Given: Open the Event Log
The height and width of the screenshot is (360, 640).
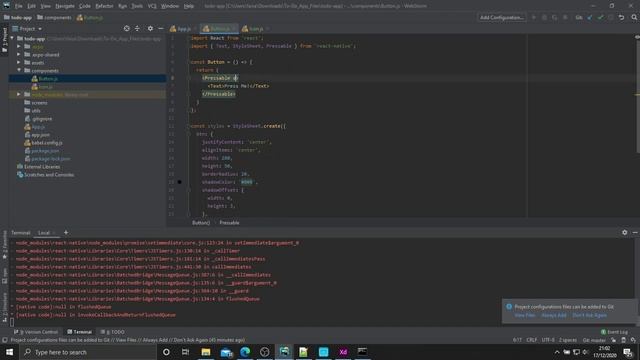Looking at the screenshot, I should [x=615, y=332].
